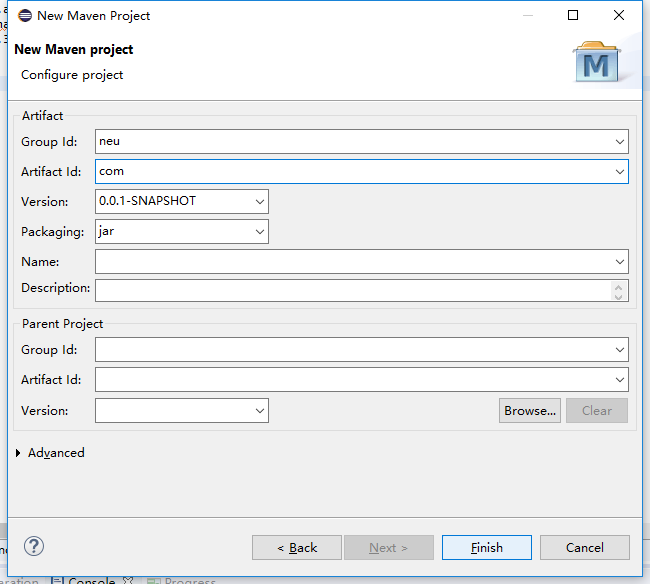Open Parent Project Artifact Id dropdown arrow

pyautogui.click(x=620, y=380)
